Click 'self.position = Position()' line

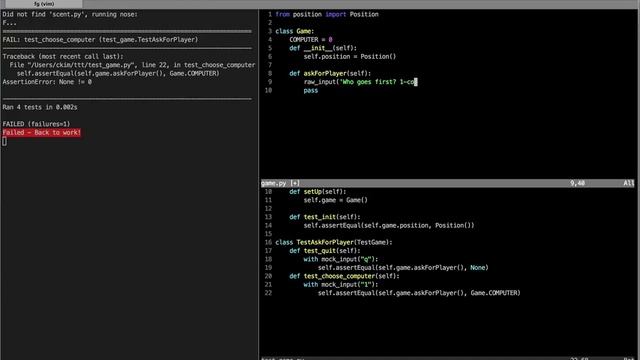pos(350,57)
